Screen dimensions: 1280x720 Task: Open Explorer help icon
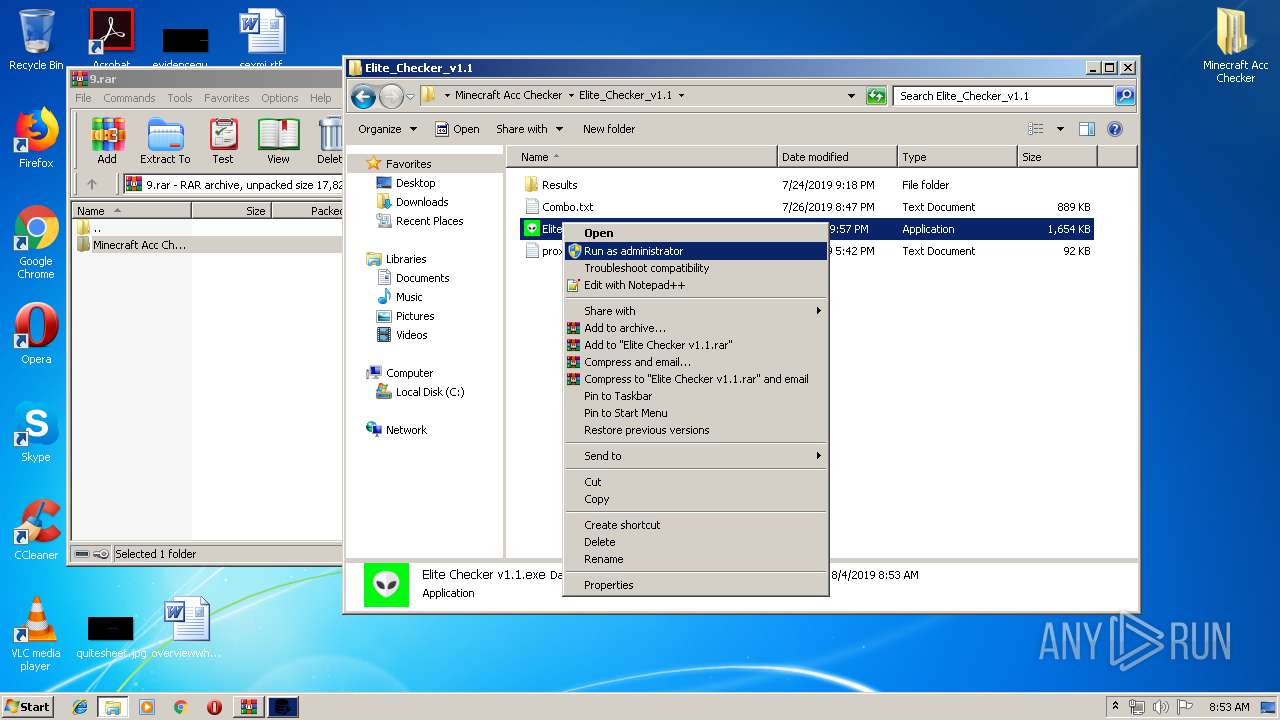1115,129
